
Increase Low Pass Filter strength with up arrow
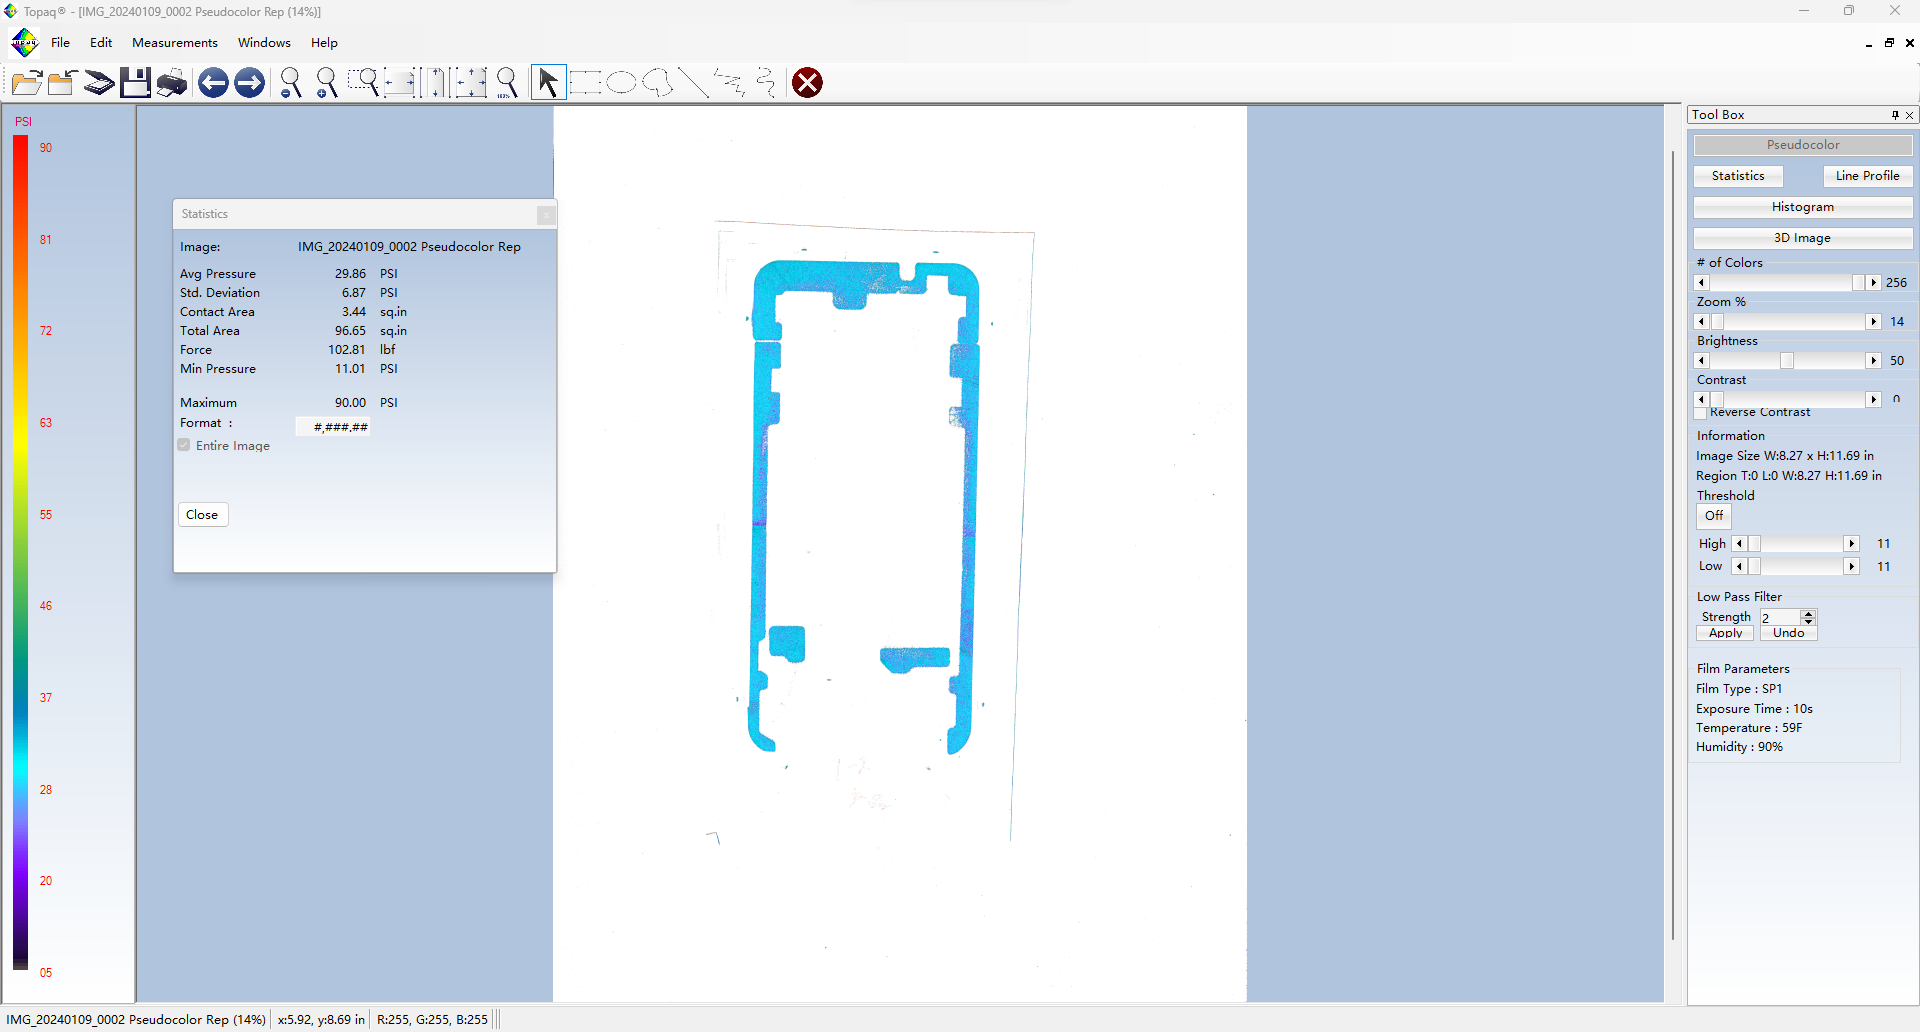pyautogui.click(x=1808, y=614)
